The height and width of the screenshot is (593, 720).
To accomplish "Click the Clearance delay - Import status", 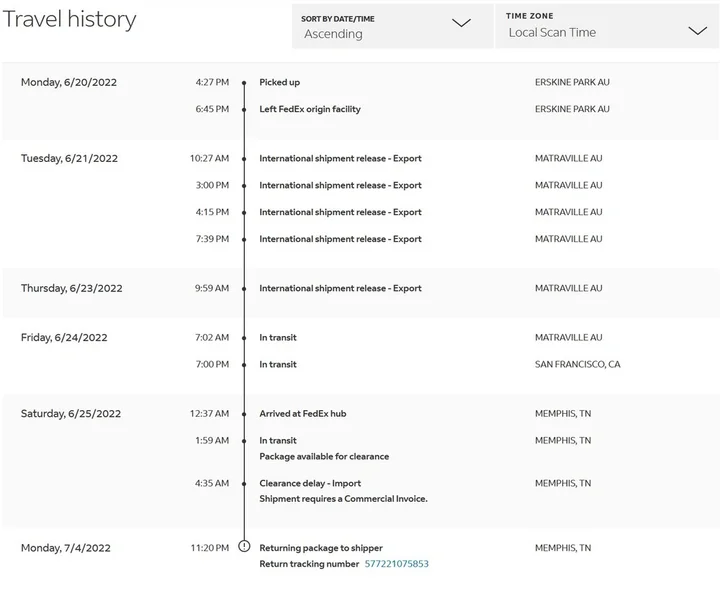I will point(310,483).
